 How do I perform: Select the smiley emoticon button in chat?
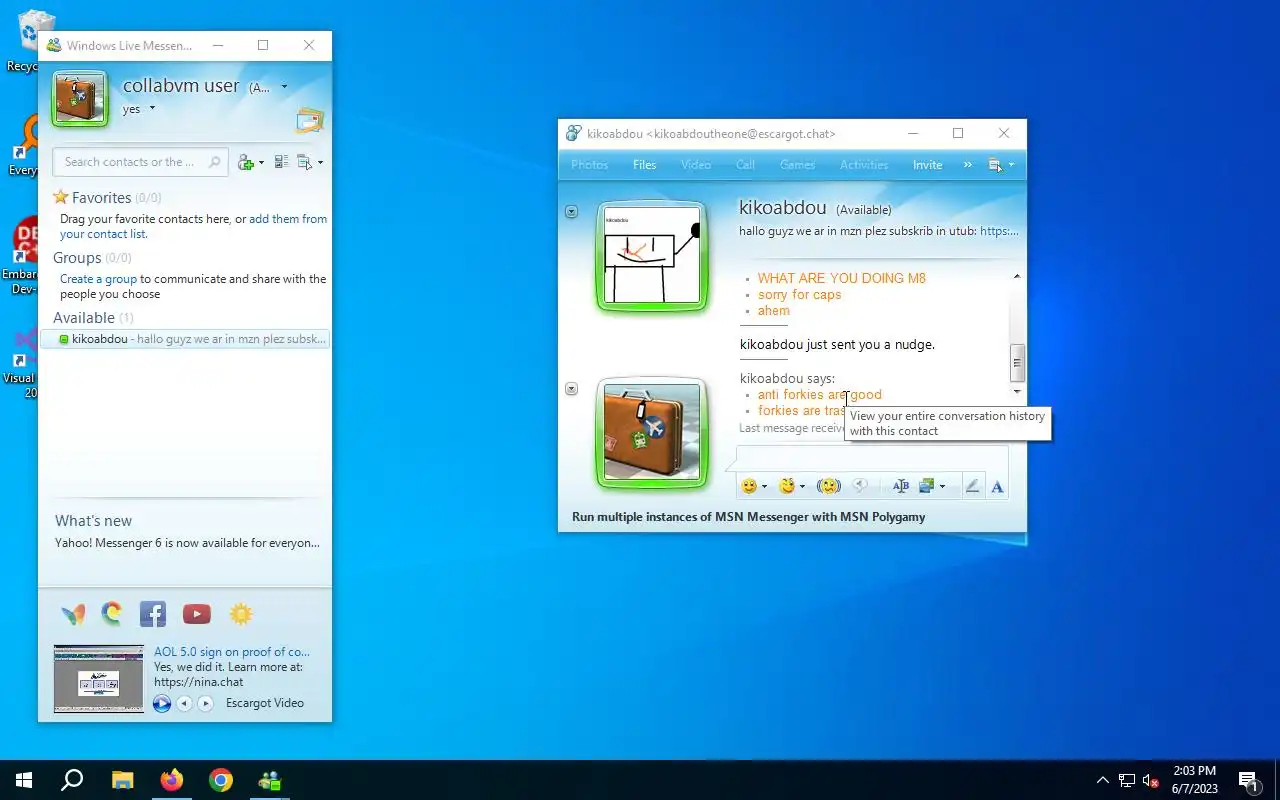pos(749,486)
